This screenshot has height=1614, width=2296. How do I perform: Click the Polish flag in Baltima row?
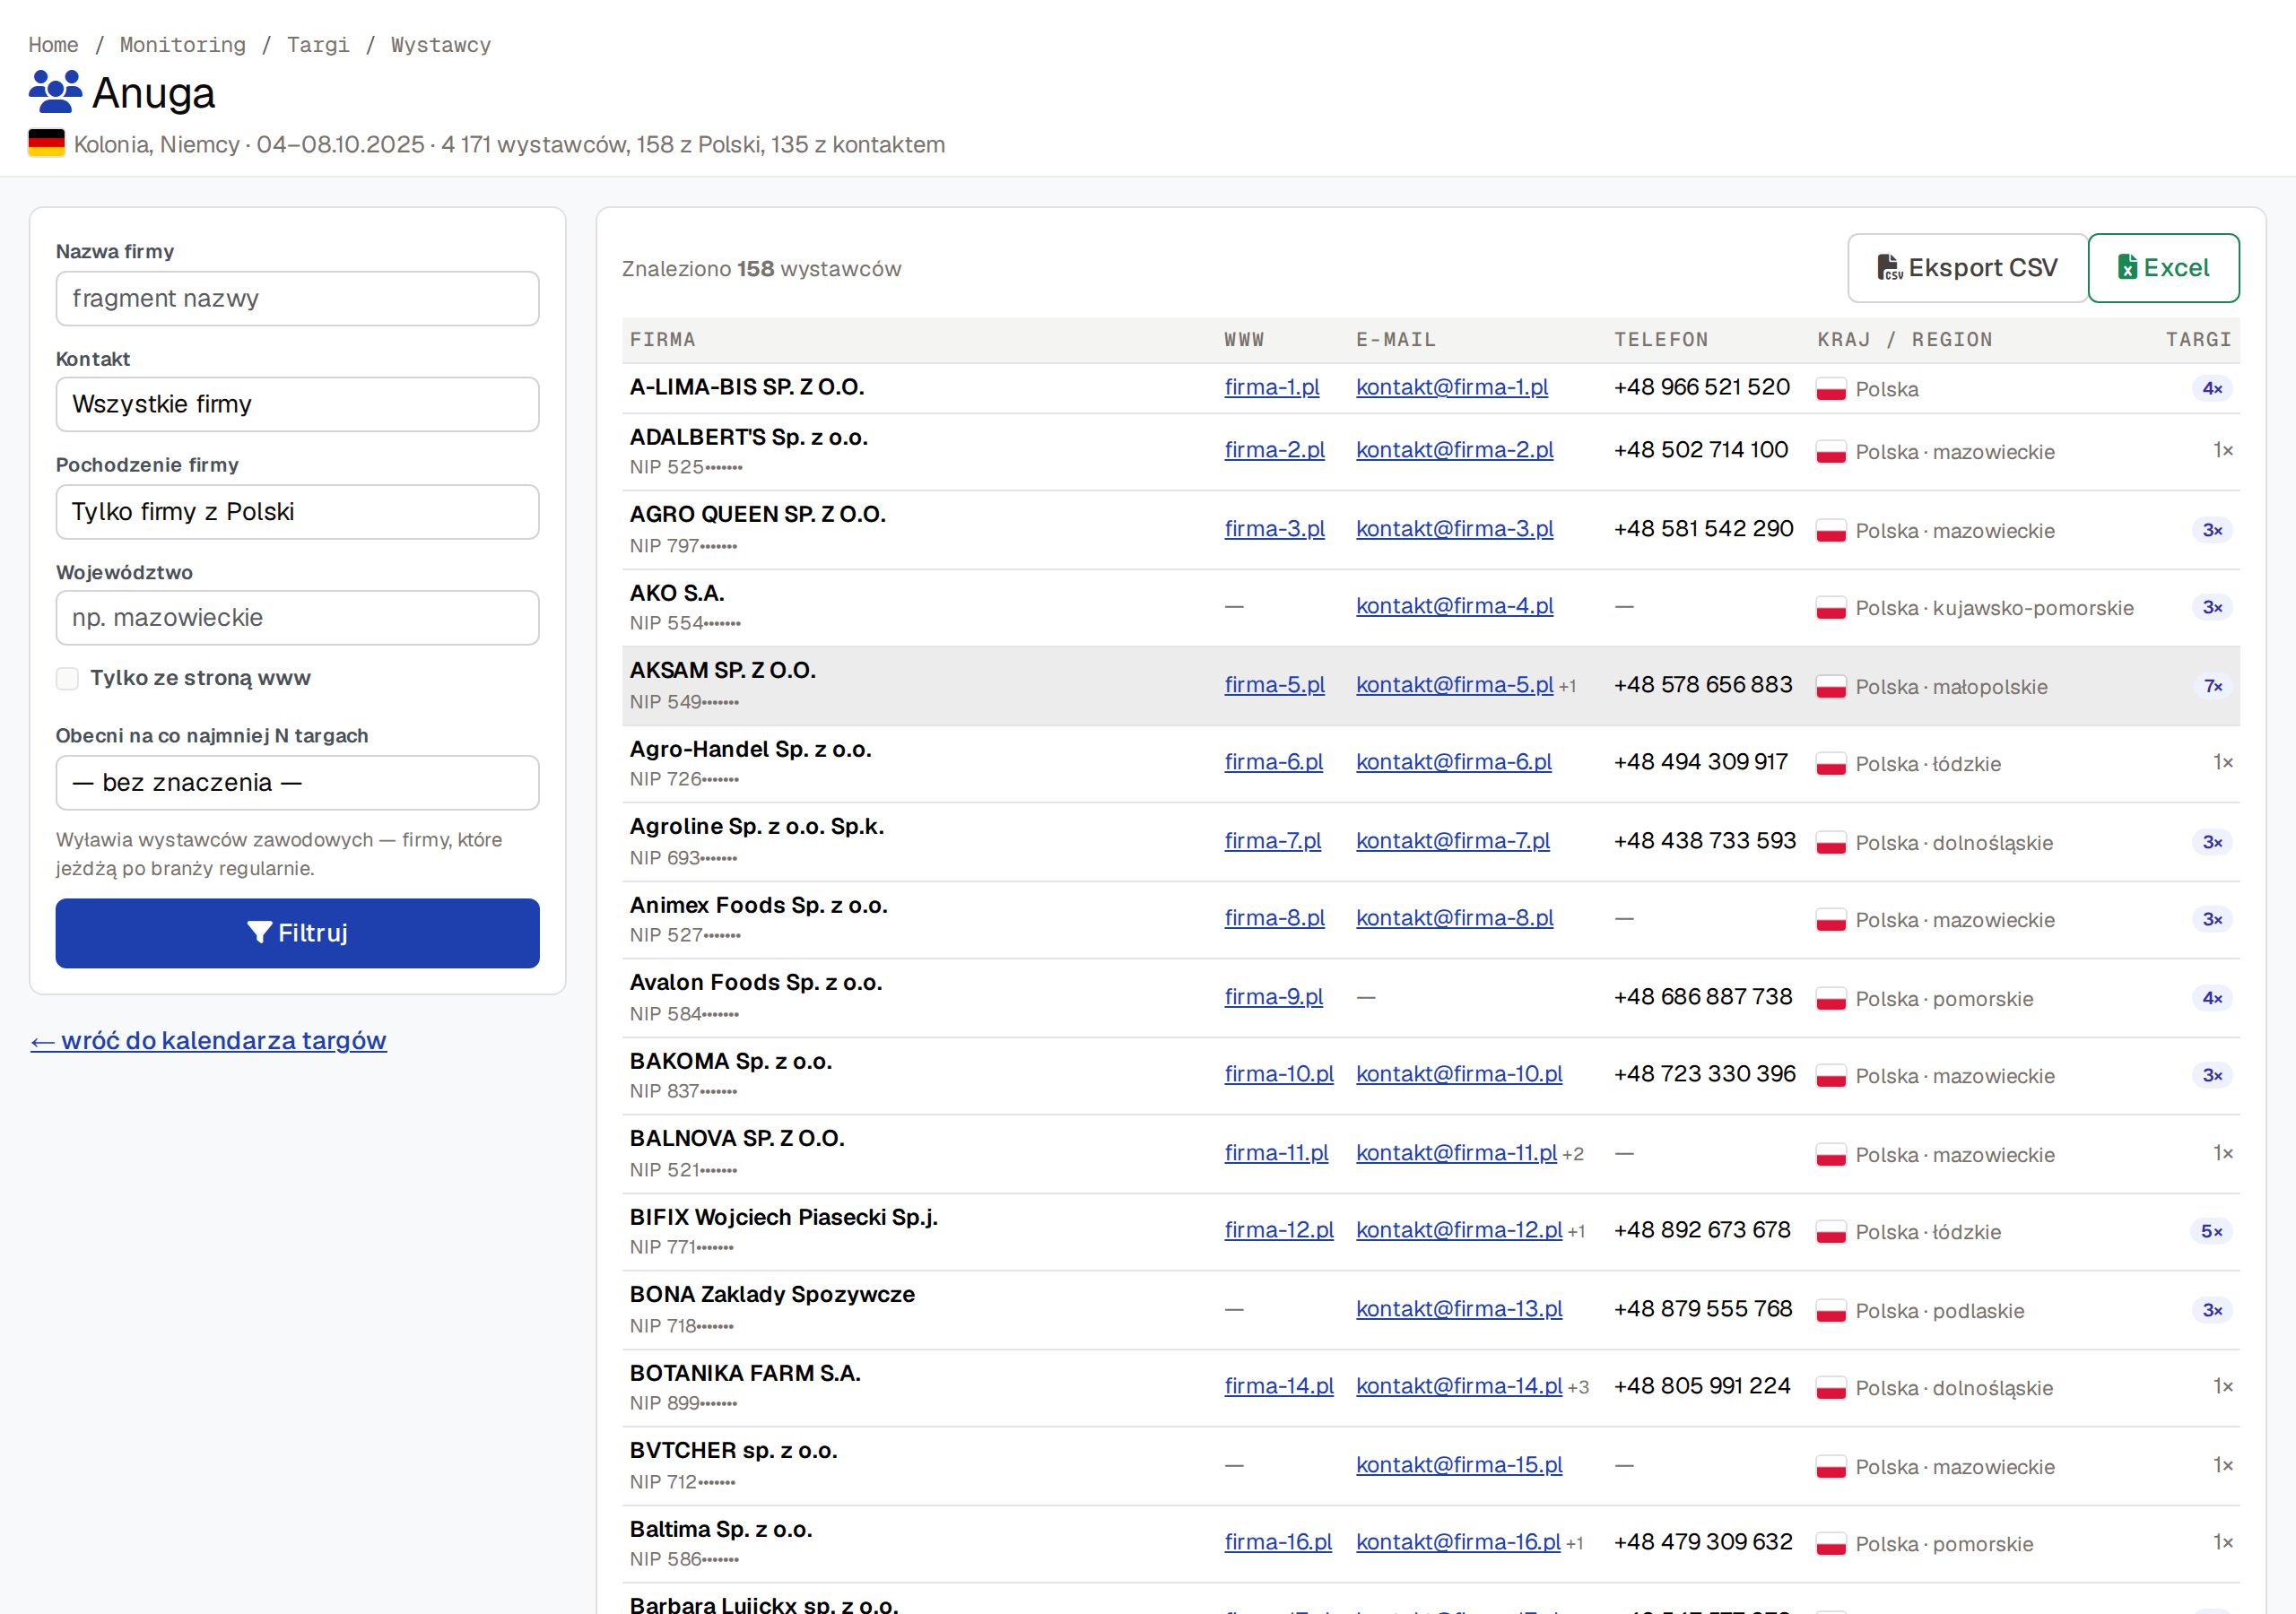[x=1831, y=1544]
